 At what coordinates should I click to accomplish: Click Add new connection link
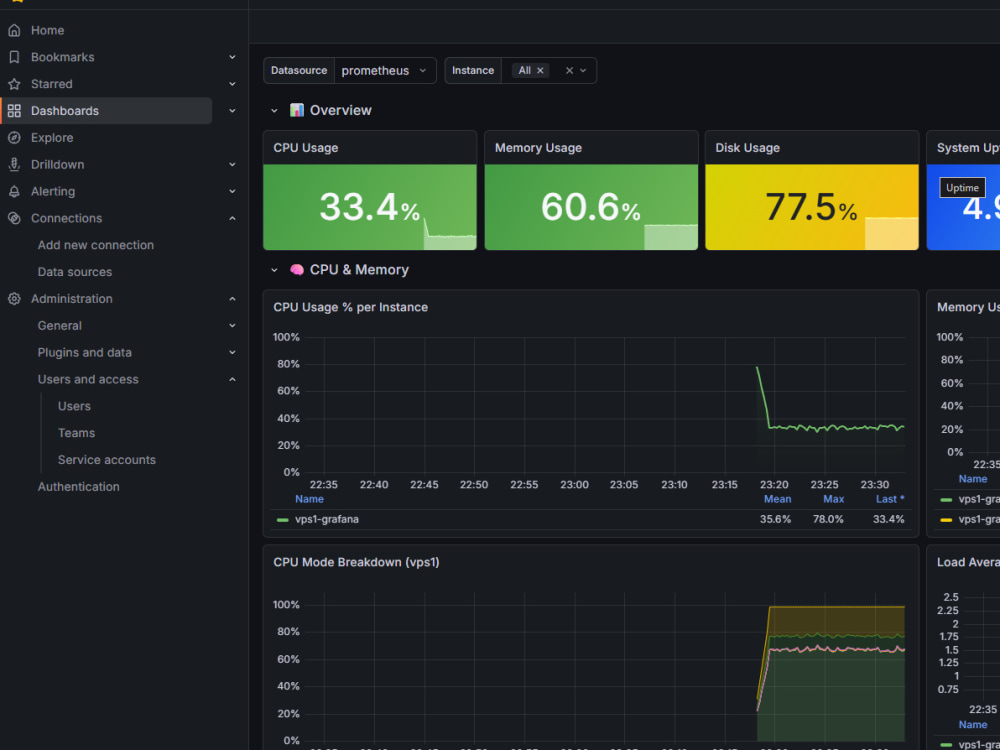tap(96, 245)
